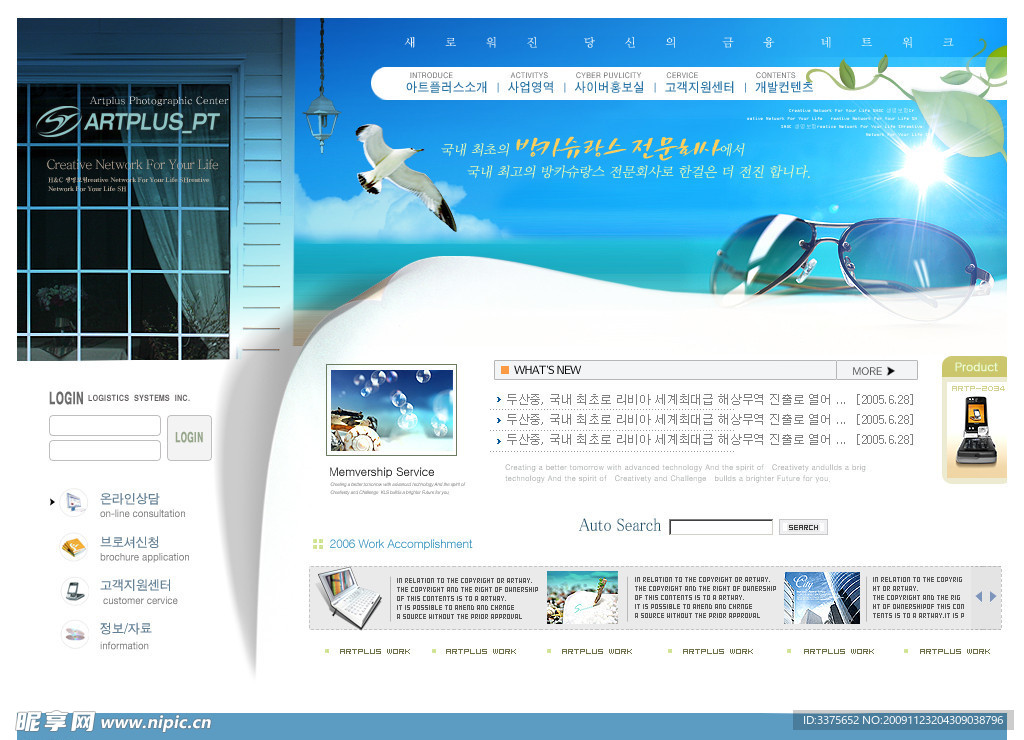Click the fourth ARTPLUS WORK link
Viewport: 1024px width, 740px height.
pyautogui.click(x=718, y=651)
